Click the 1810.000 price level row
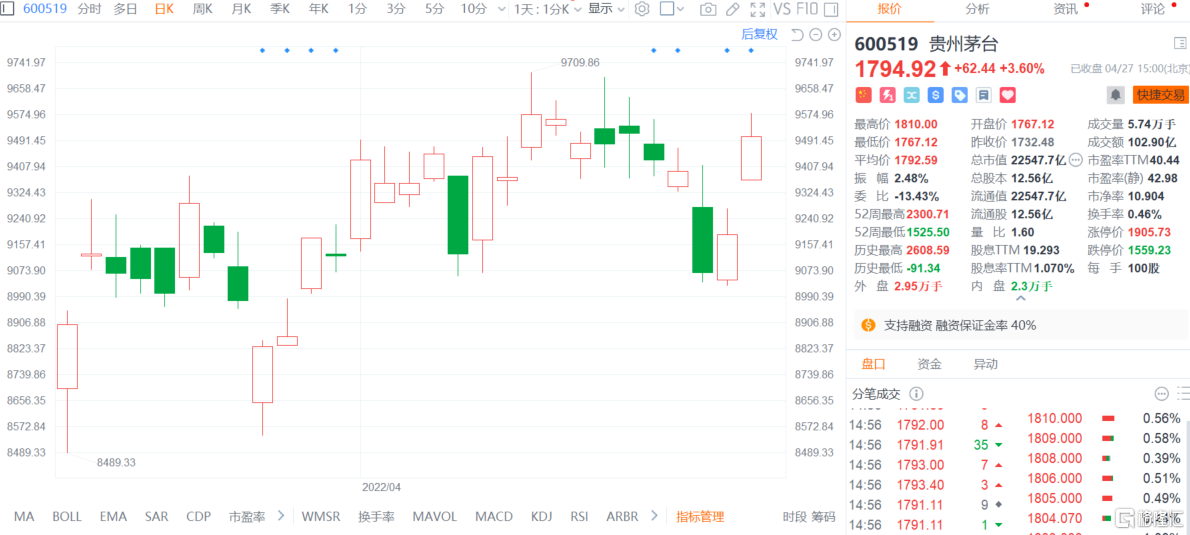 [1104, 418]
